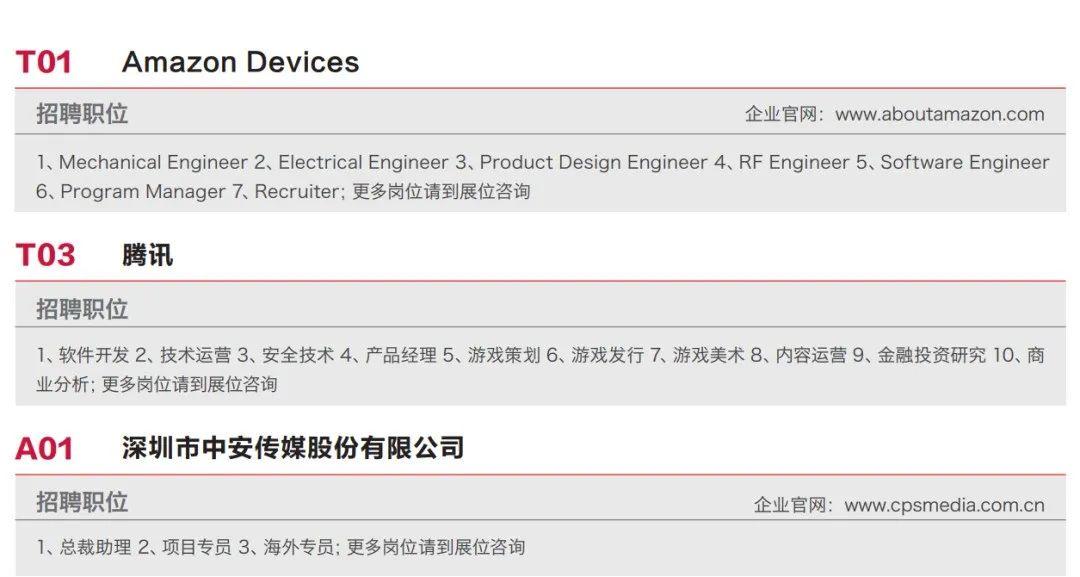Click the Amazon Devices company heading
Image resolution: width=1080 pixels, height=577 pixels.
point(240,62)
